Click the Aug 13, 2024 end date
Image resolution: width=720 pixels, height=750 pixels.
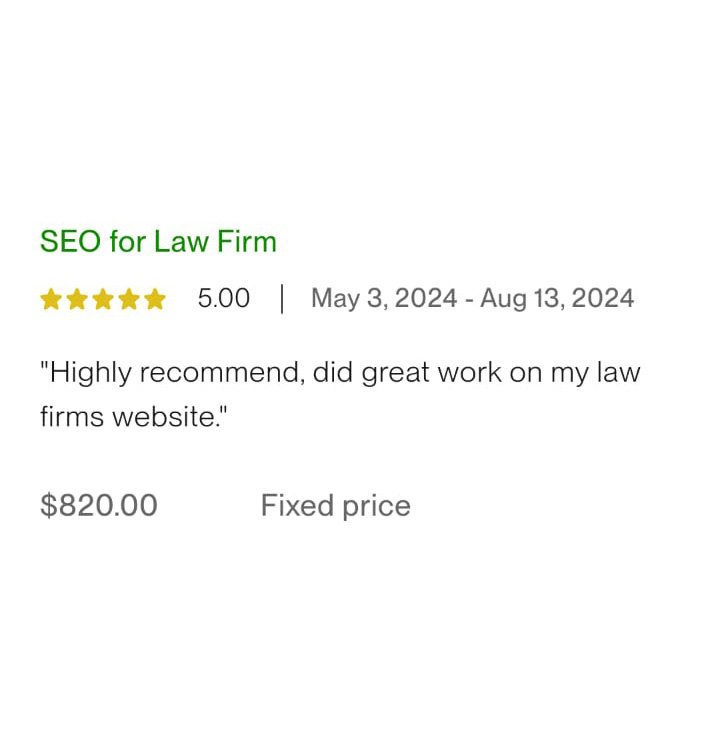tap(557, 298)
